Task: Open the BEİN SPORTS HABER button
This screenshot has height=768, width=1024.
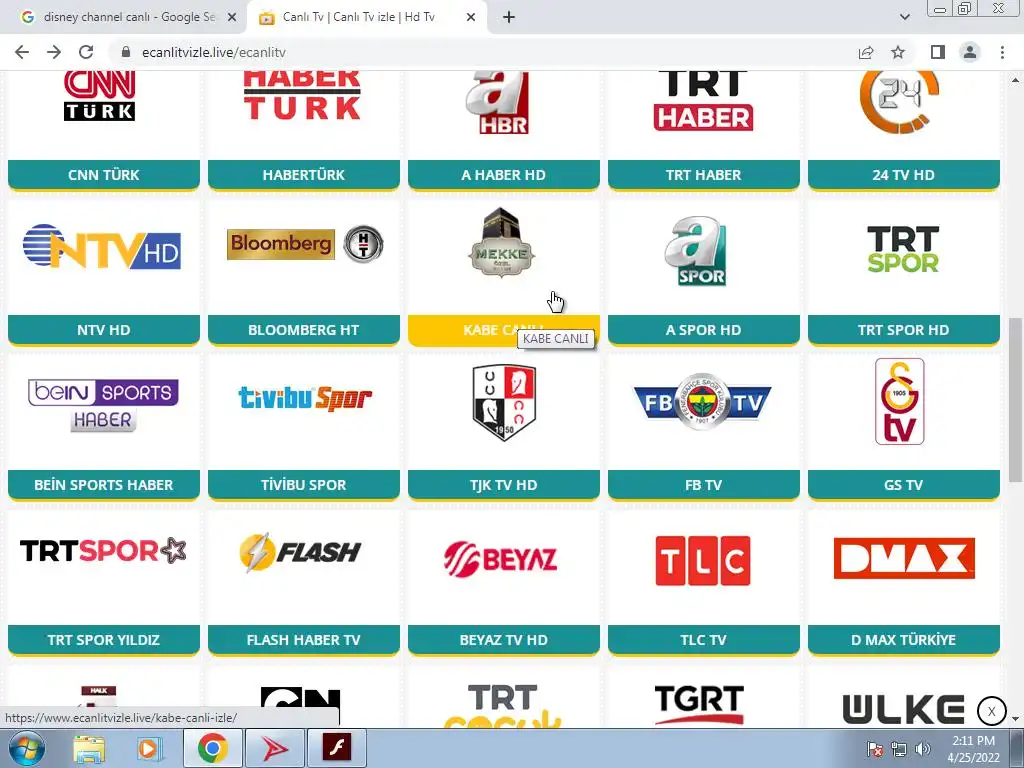Action: tap(104, 485)
